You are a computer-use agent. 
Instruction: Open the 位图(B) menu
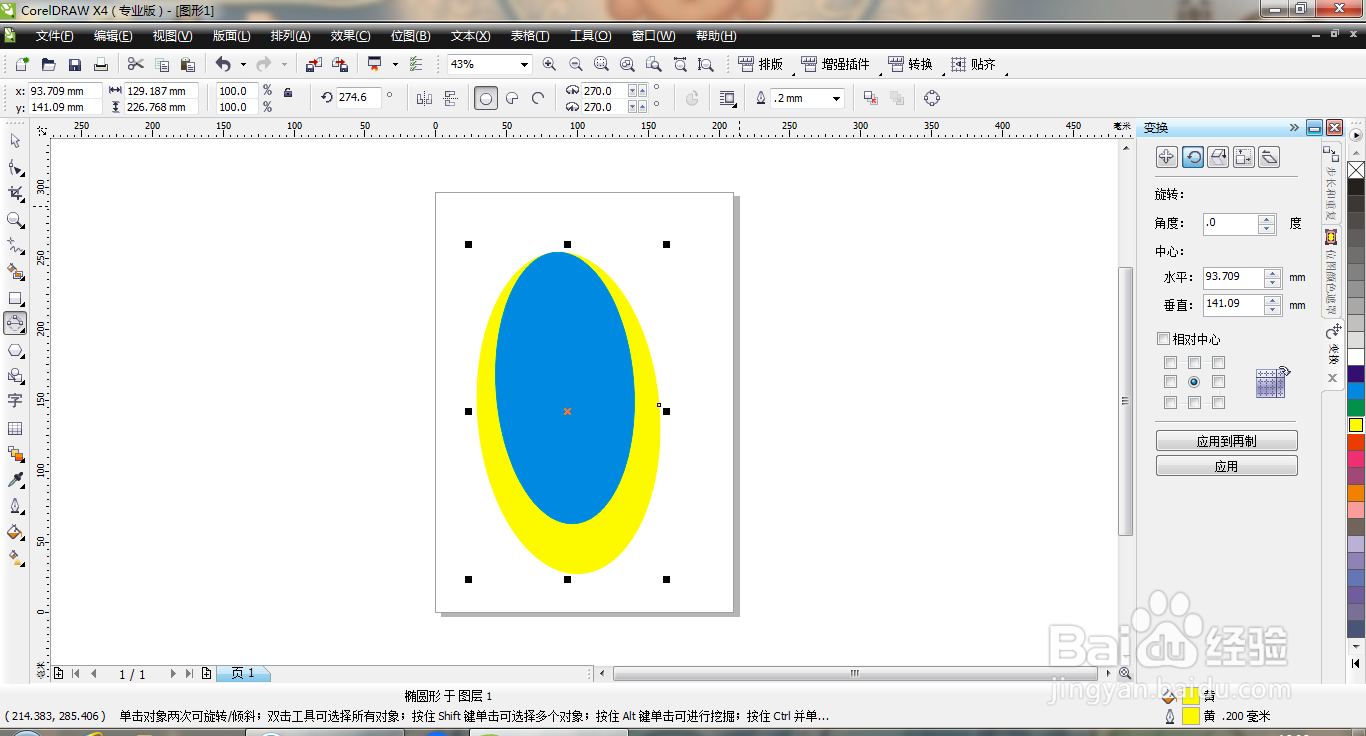pyautogui.click(x=410, y=36)
